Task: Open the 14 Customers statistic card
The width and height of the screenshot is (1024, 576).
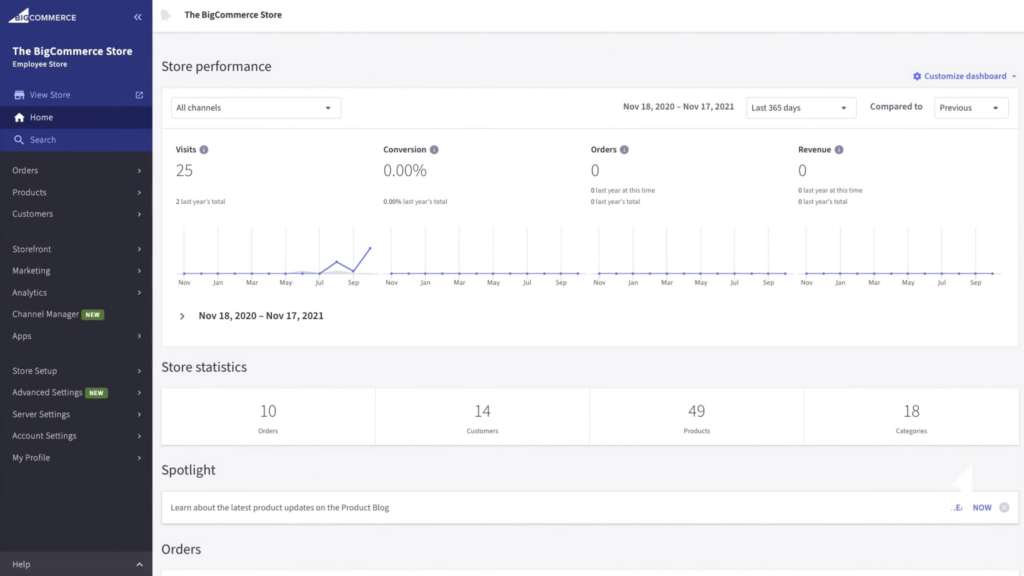Action: (483, 417)
